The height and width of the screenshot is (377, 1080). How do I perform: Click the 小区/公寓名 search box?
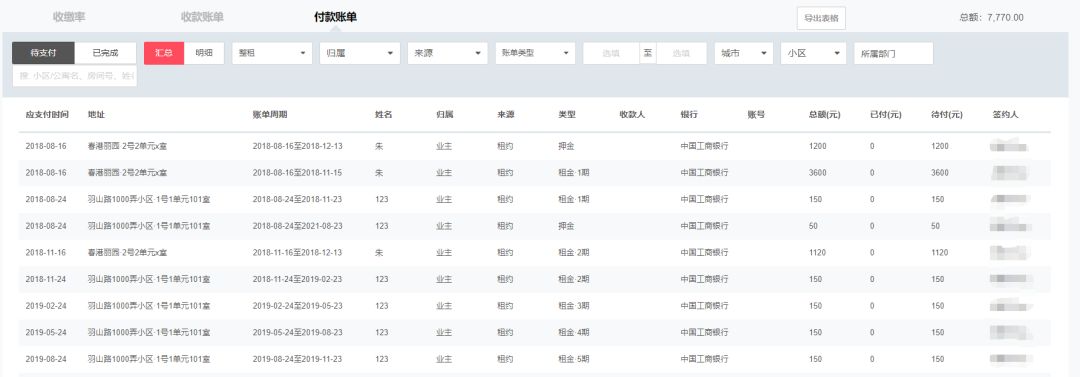(x=74, y=76)
